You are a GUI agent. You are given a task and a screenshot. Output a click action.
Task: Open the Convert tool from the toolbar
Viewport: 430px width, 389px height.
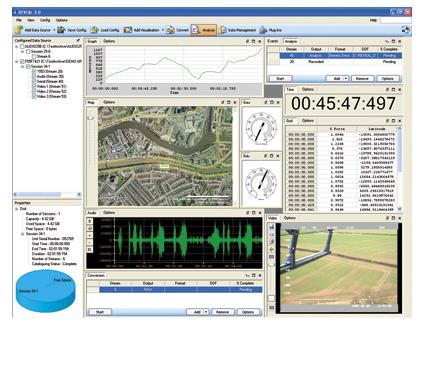click(x=170, y=30)
